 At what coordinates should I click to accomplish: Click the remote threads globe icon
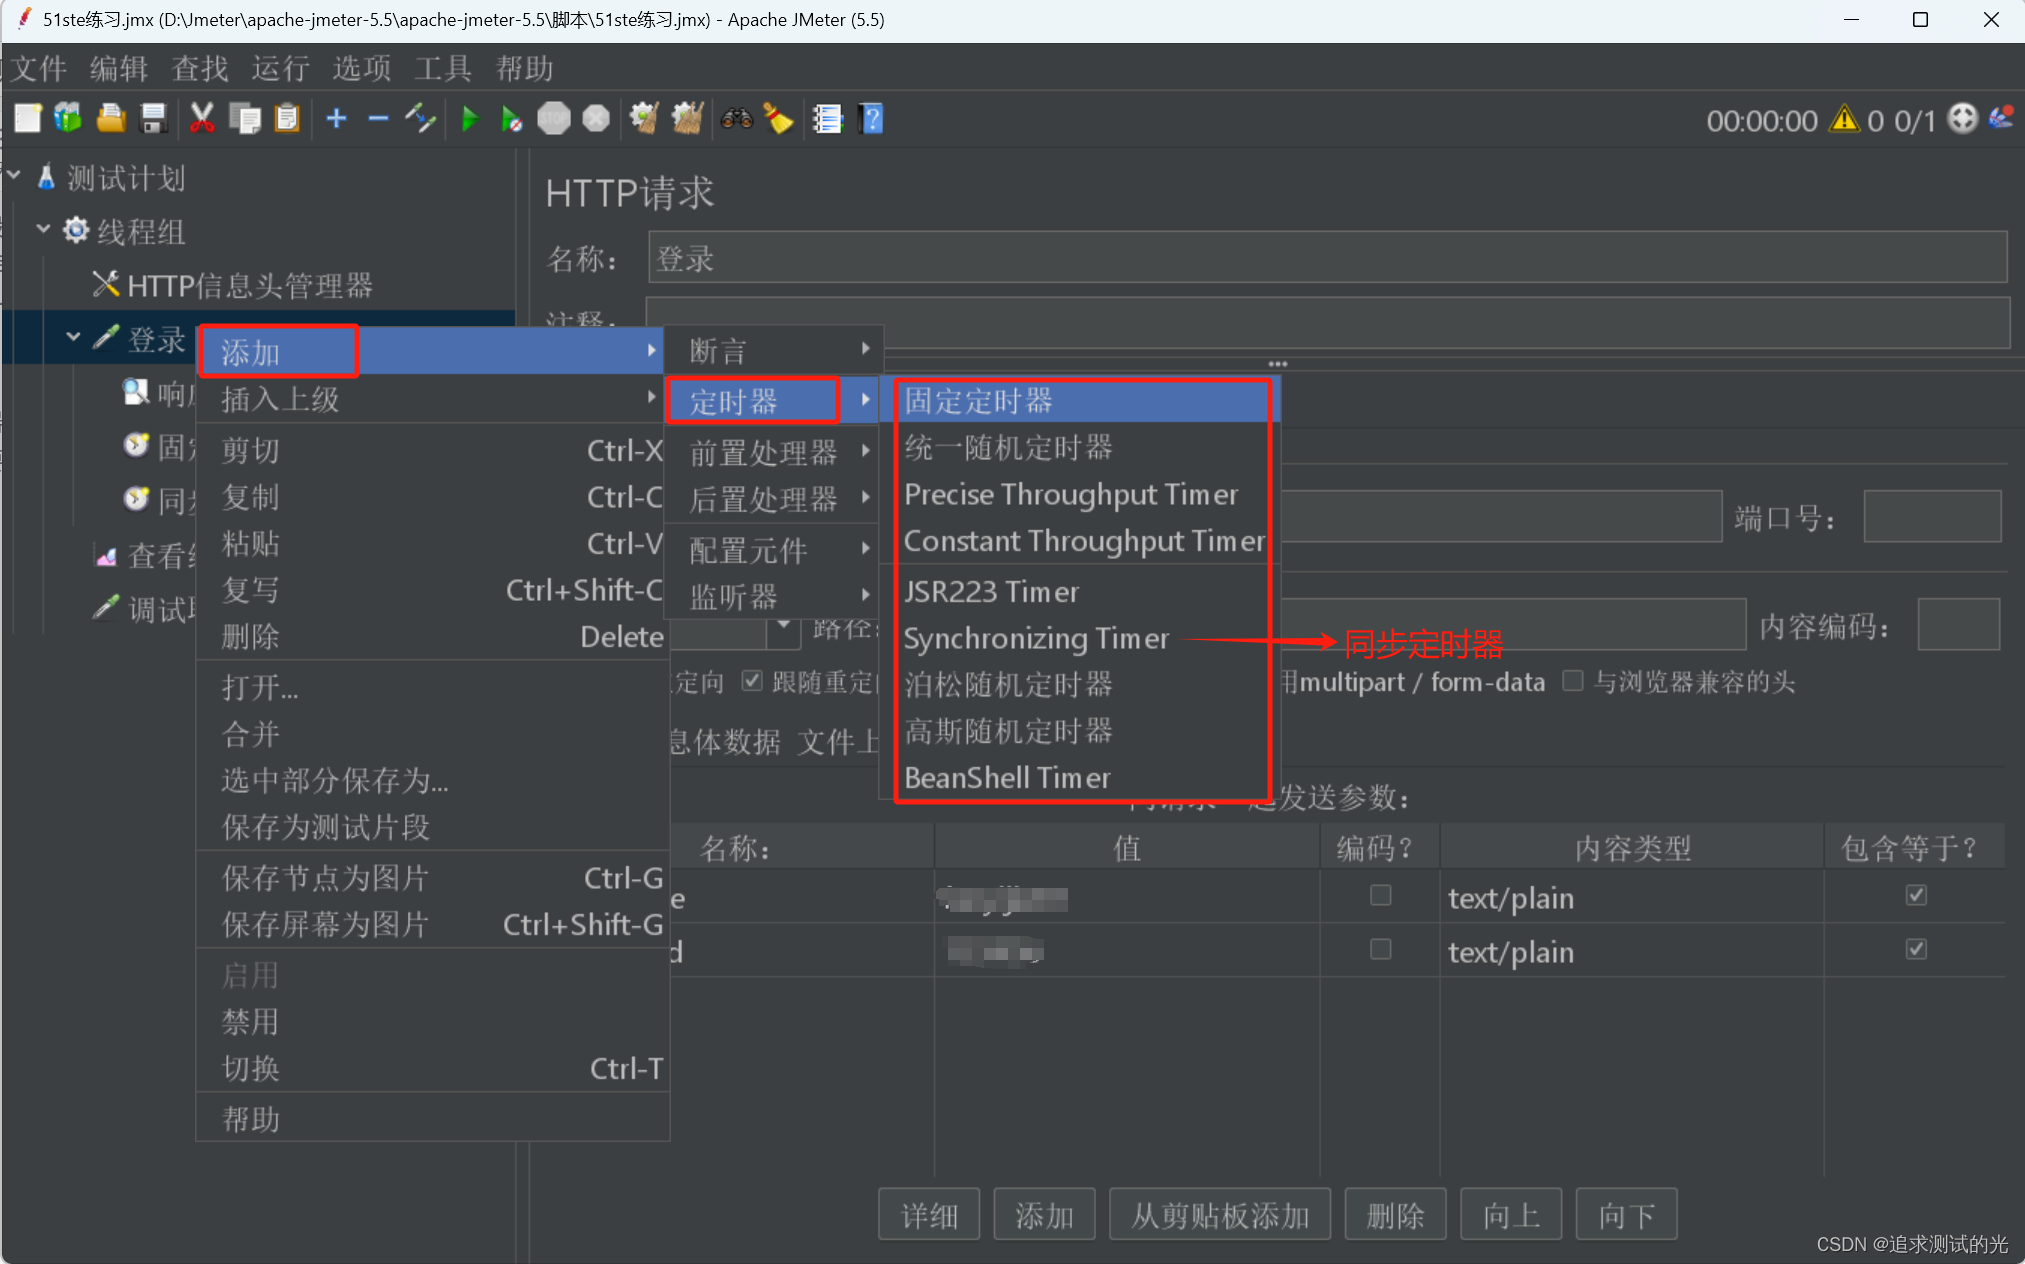[1962, 119]
